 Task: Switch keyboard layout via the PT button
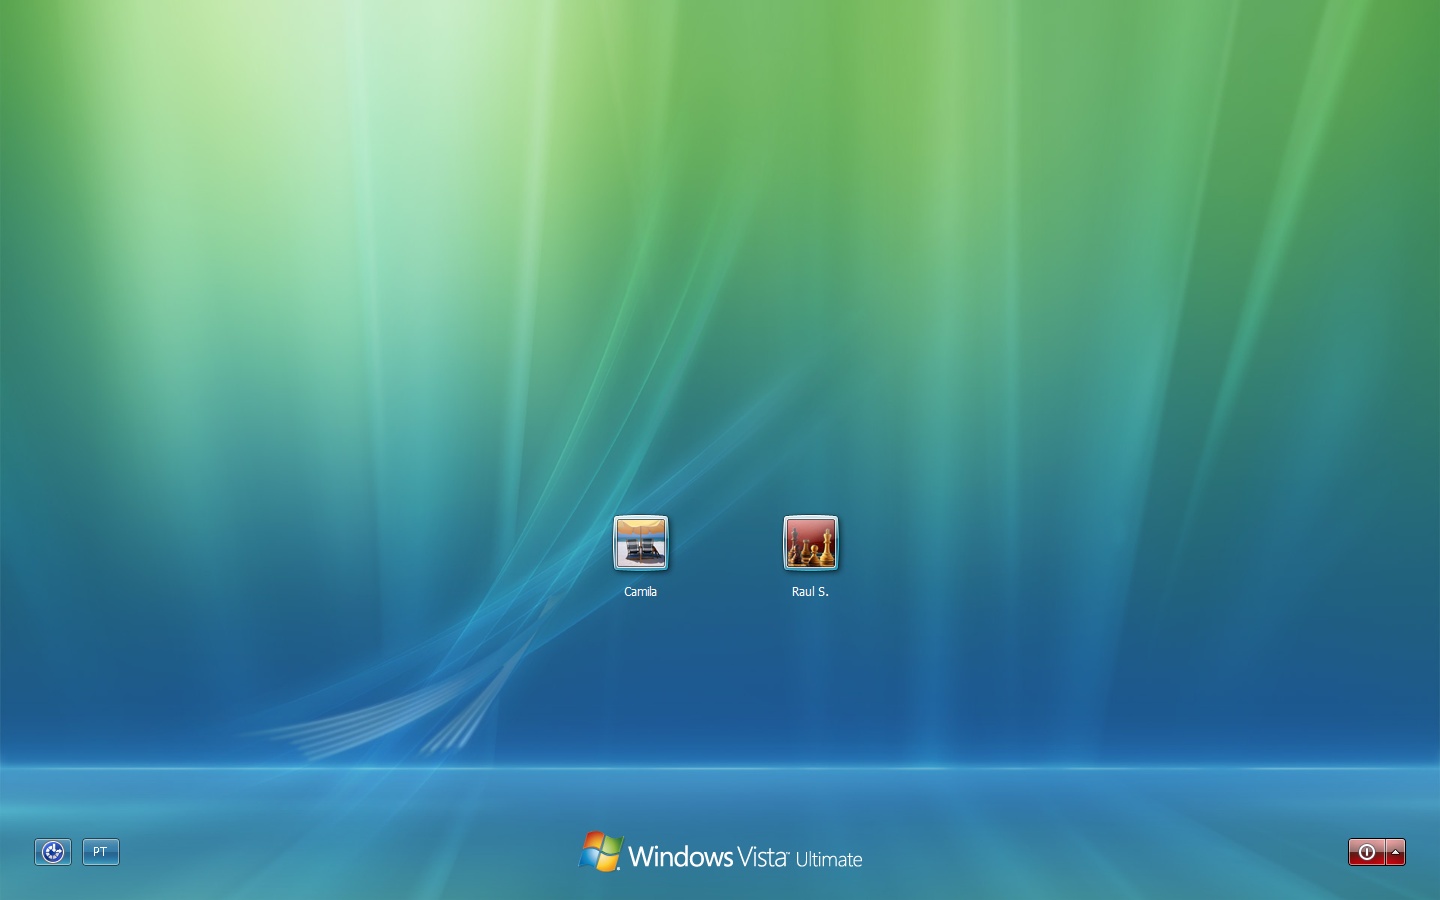point(100,852)
